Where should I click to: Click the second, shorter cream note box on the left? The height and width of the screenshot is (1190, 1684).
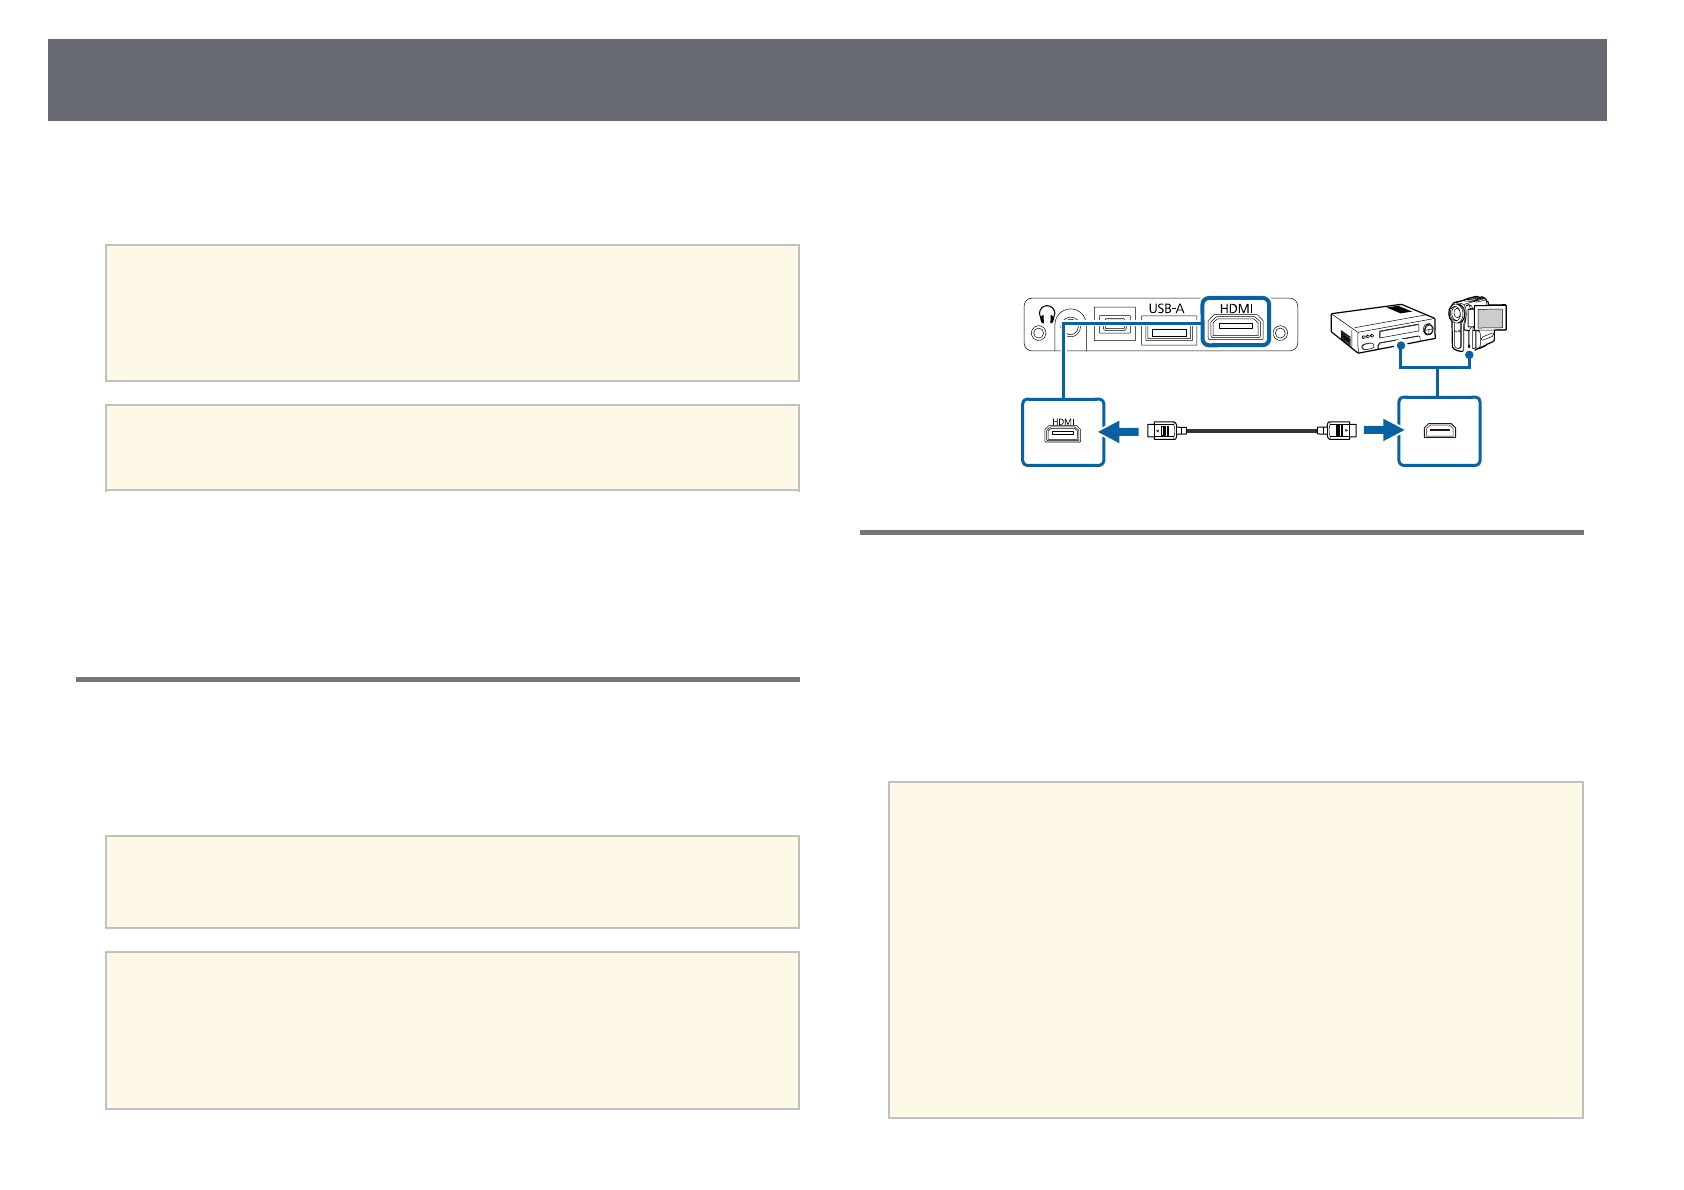(452, 447)
